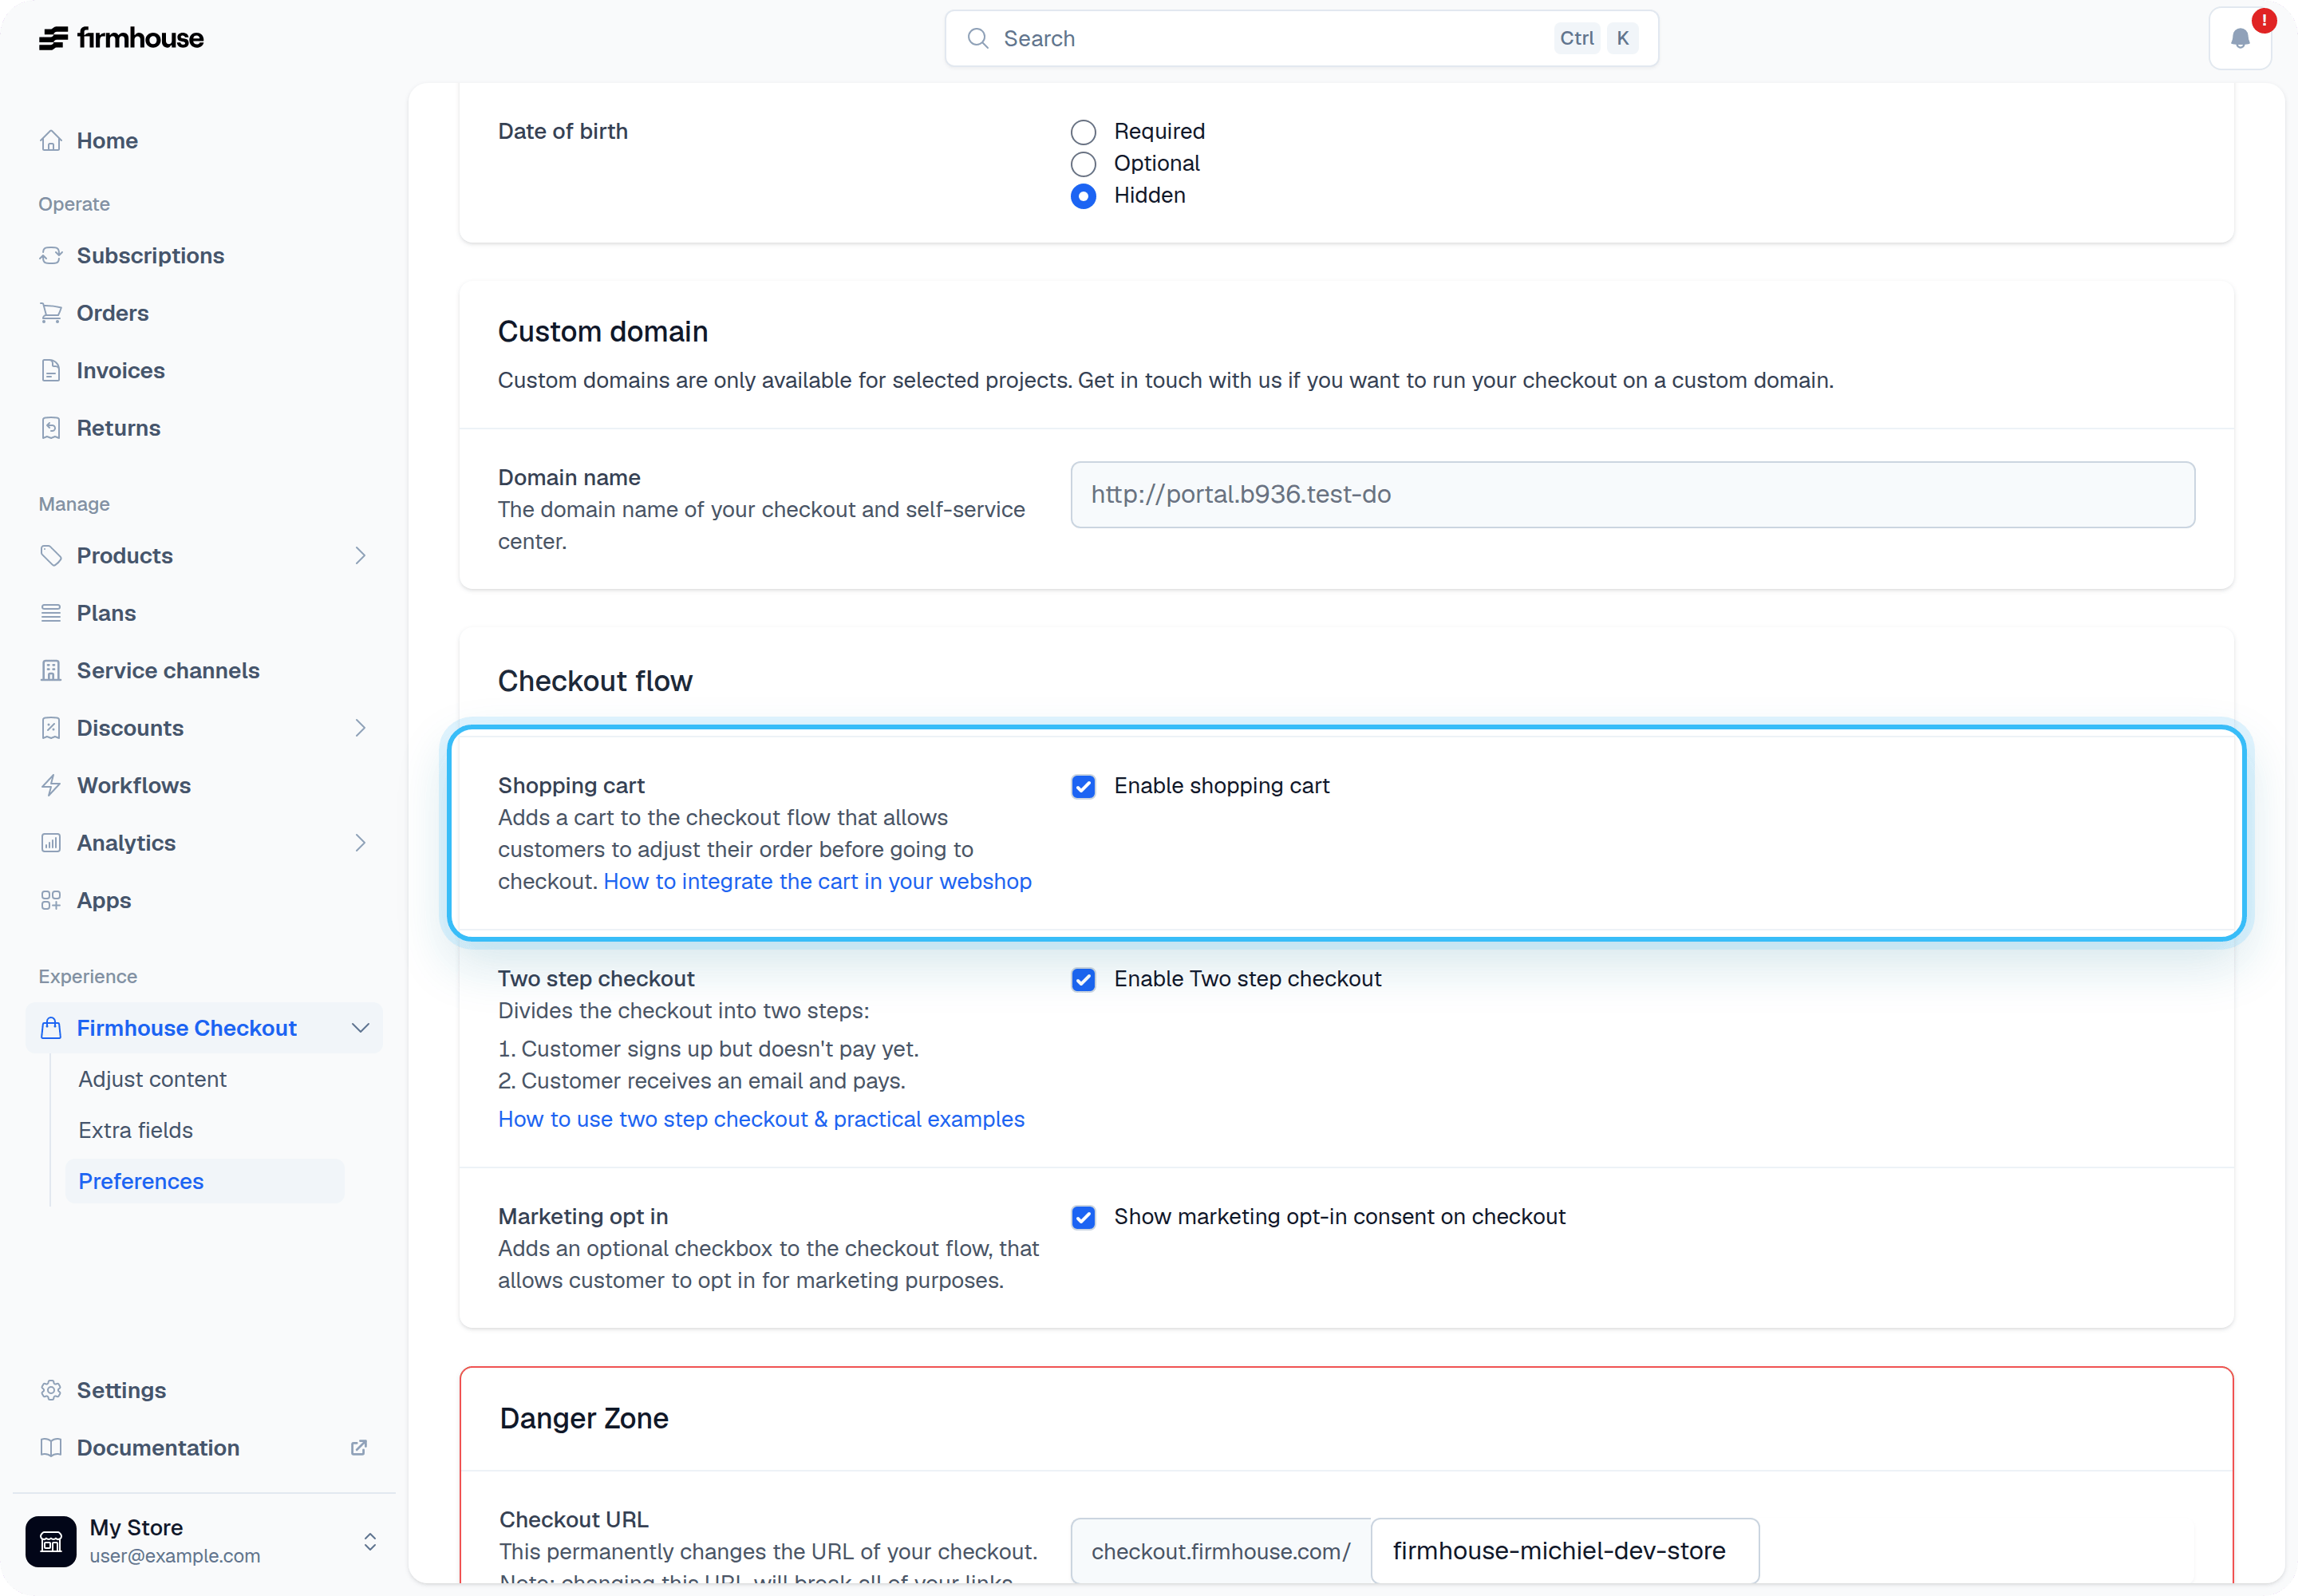Click the Discounts percent icon
2298x1596 pixels.
[x=51, y=728]
